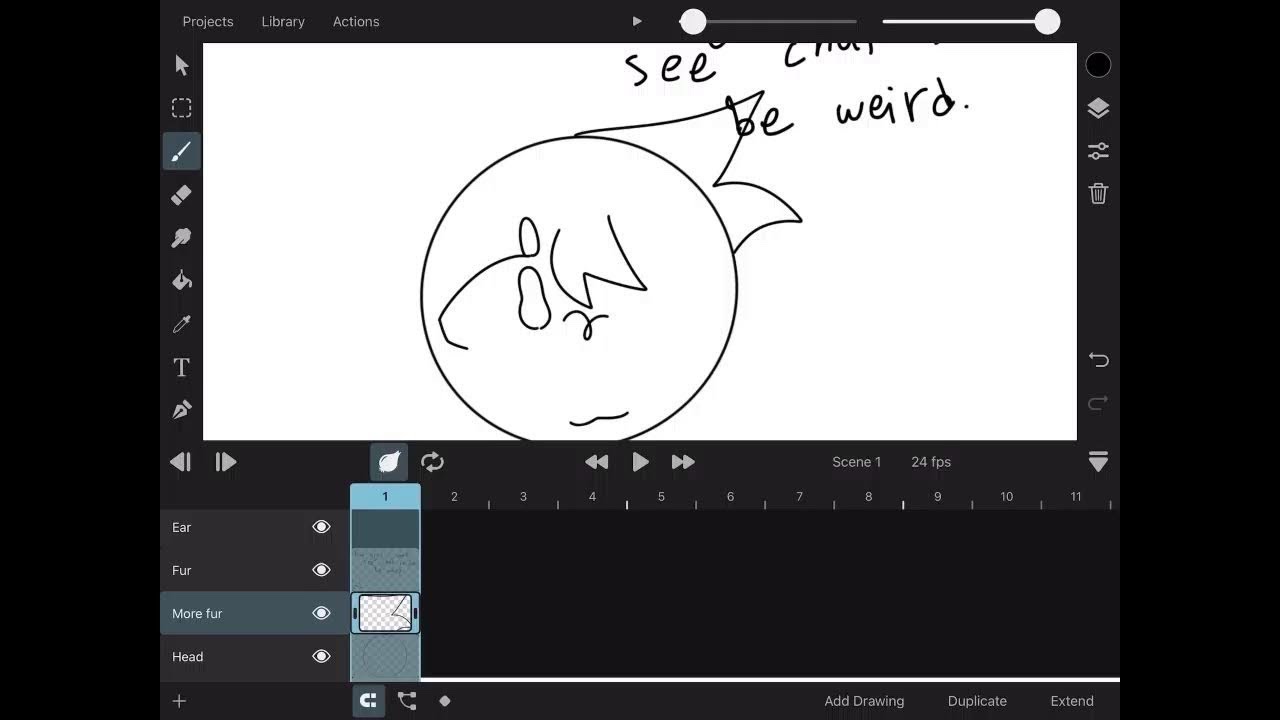This screenshot has width=1280, height=720.
Task: Collapse the timeline panel arrow
Action: [x=1098, y=462]
